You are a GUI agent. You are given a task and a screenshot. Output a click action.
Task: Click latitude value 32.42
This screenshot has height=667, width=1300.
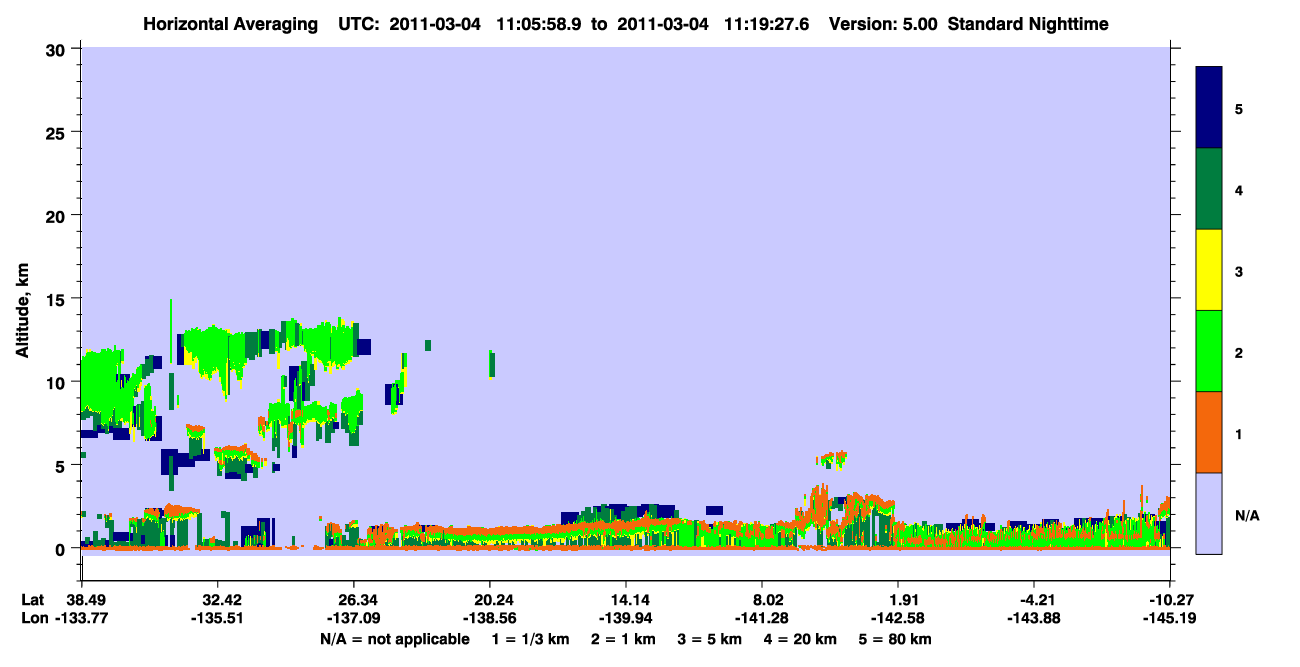pos(218,600)
